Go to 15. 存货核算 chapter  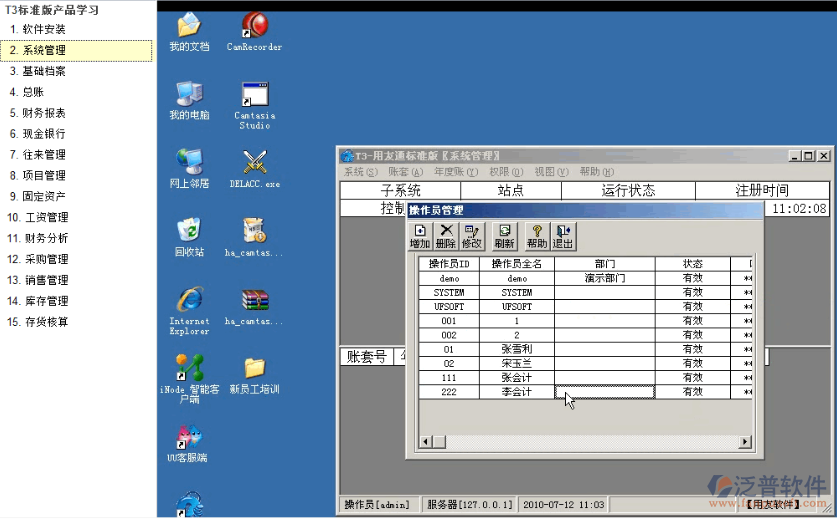[40, 322]
